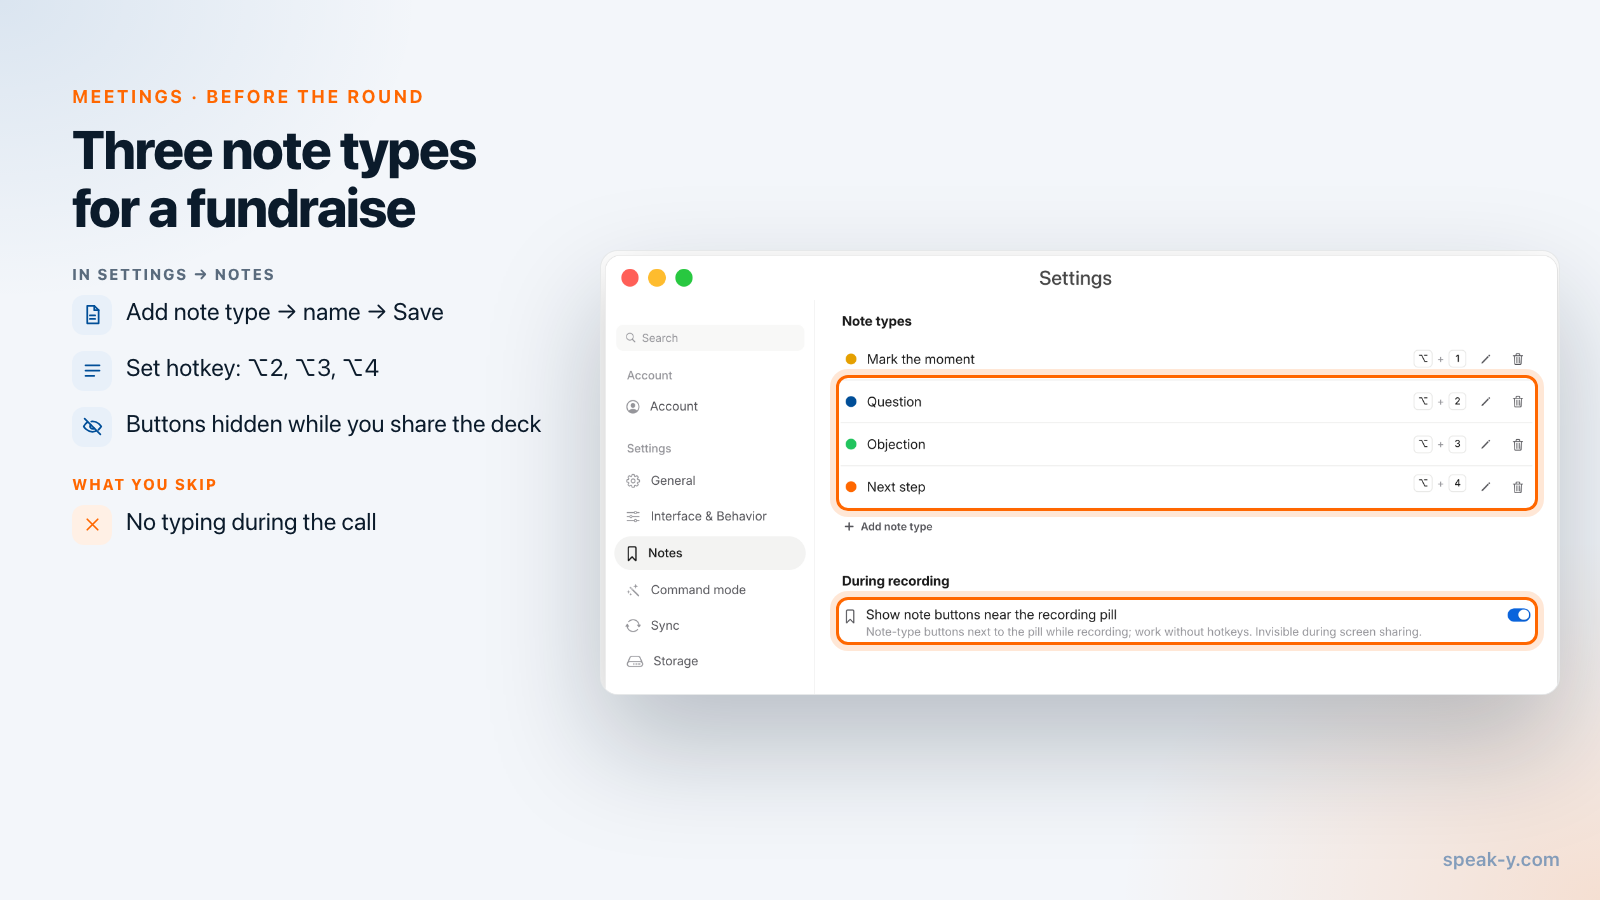Open the Sync settings page
1600x900 pixels.
710,626
